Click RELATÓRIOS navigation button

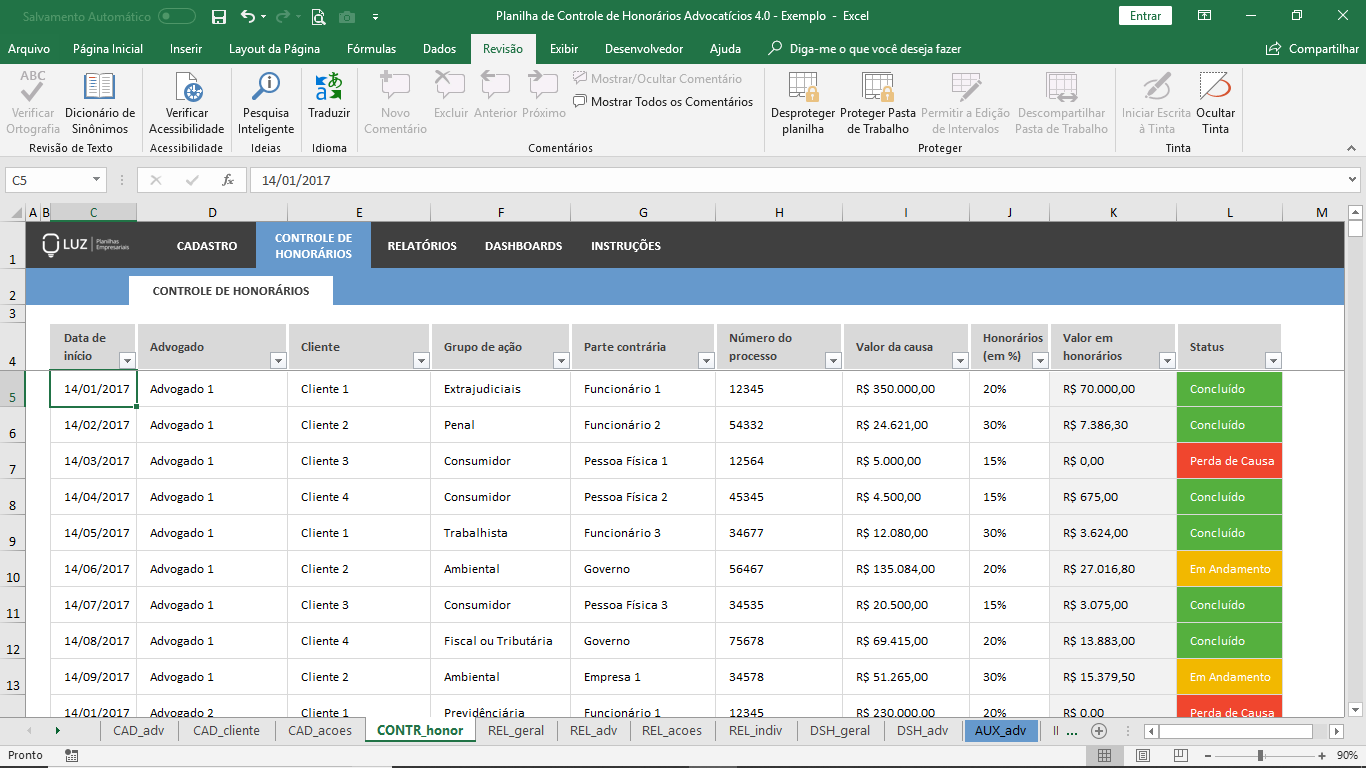click(422, 246)
